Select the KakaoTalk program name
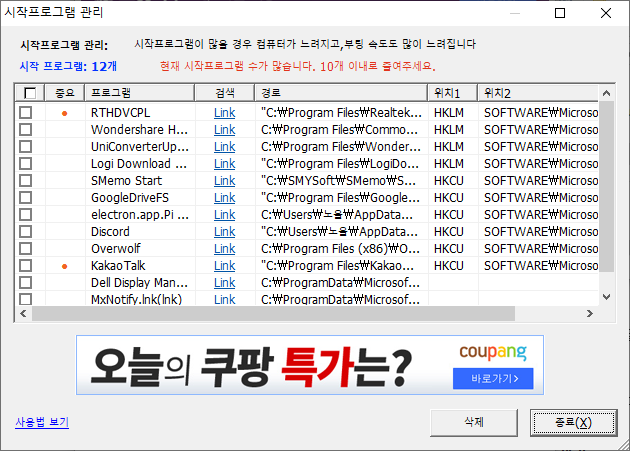The width and height of the screenshot is (630, 451). pos(118,266)
